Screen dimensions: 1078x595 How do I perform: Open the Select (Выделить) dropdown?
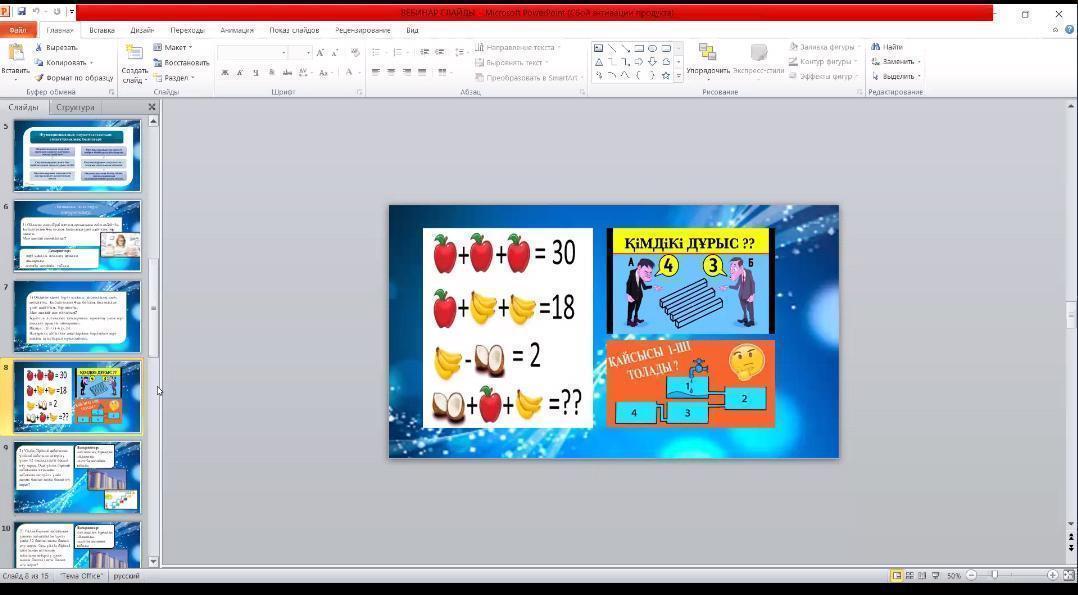click(898, 76)
